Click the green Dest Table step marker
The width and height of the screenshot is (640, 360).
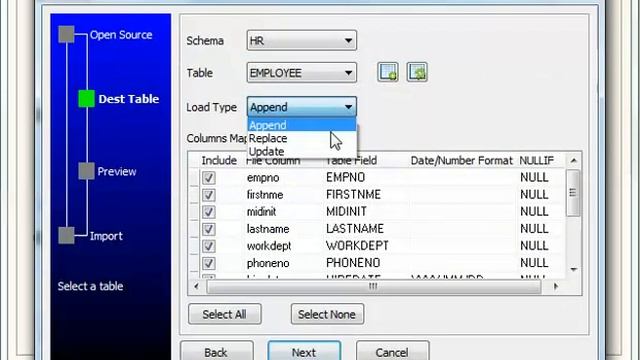pos(87,99)
